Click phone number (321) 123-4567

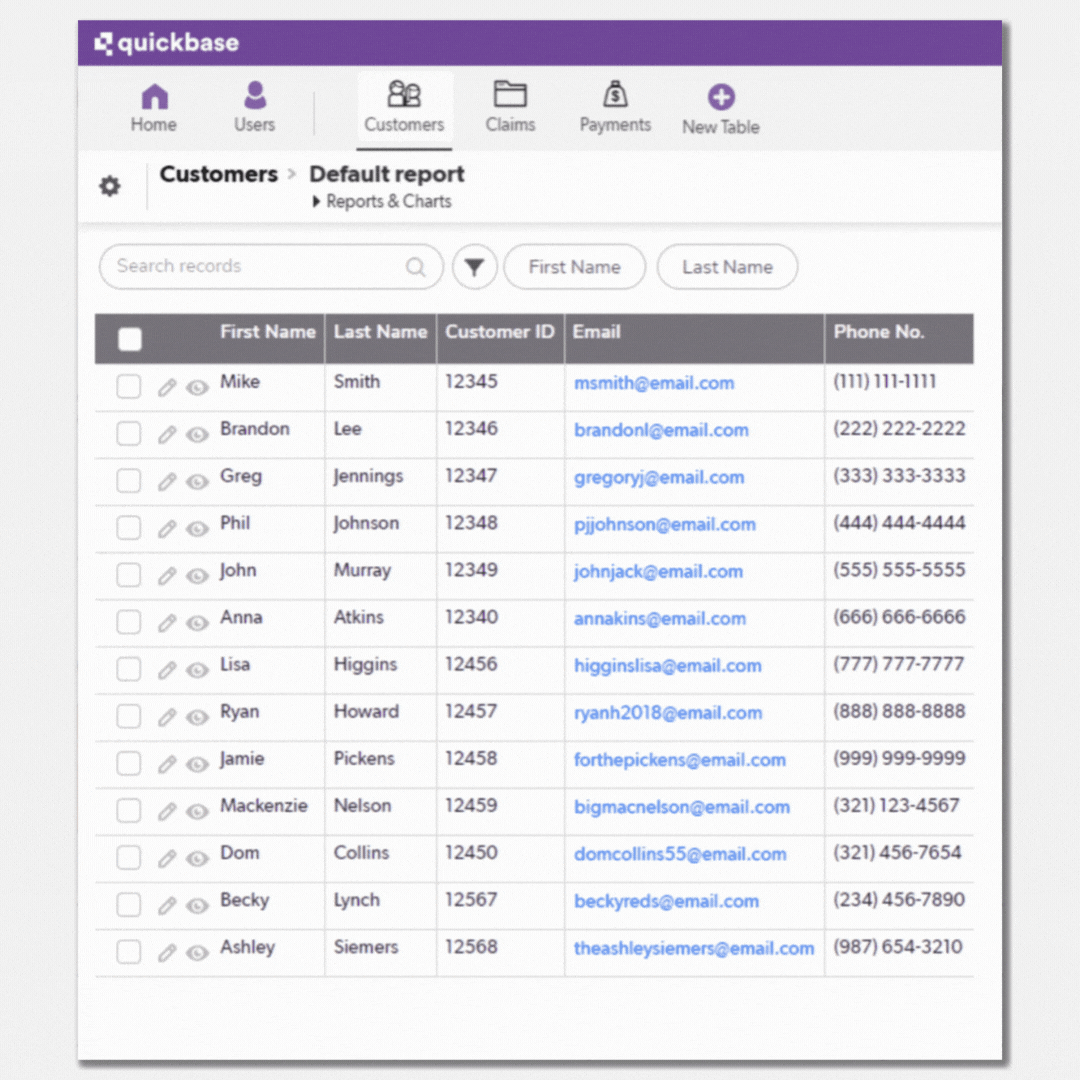click(x=896, y=805)
